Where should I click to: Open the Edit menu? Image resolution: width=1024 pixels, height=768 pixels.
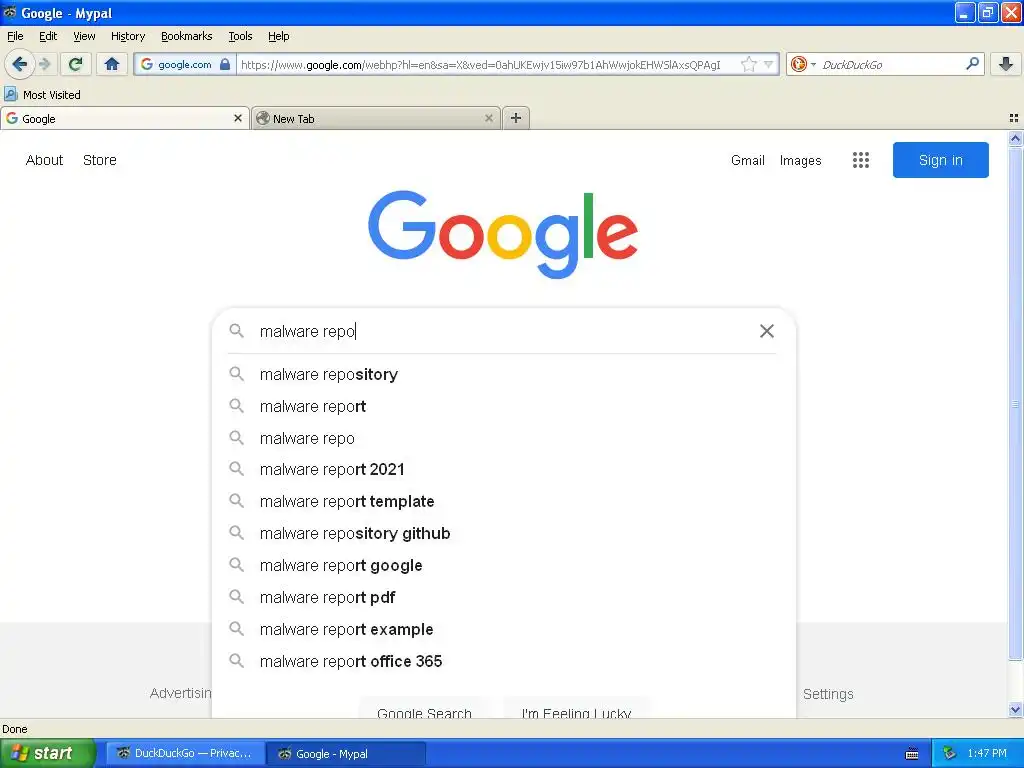click(x=48, y=36)
